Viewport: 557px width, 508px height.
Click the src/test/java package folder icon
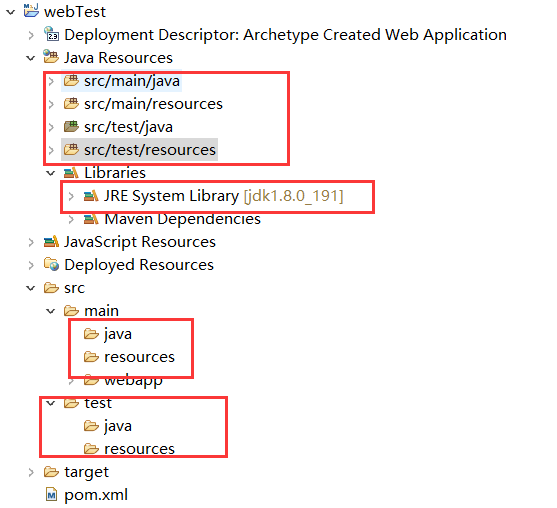click(71, 126)
